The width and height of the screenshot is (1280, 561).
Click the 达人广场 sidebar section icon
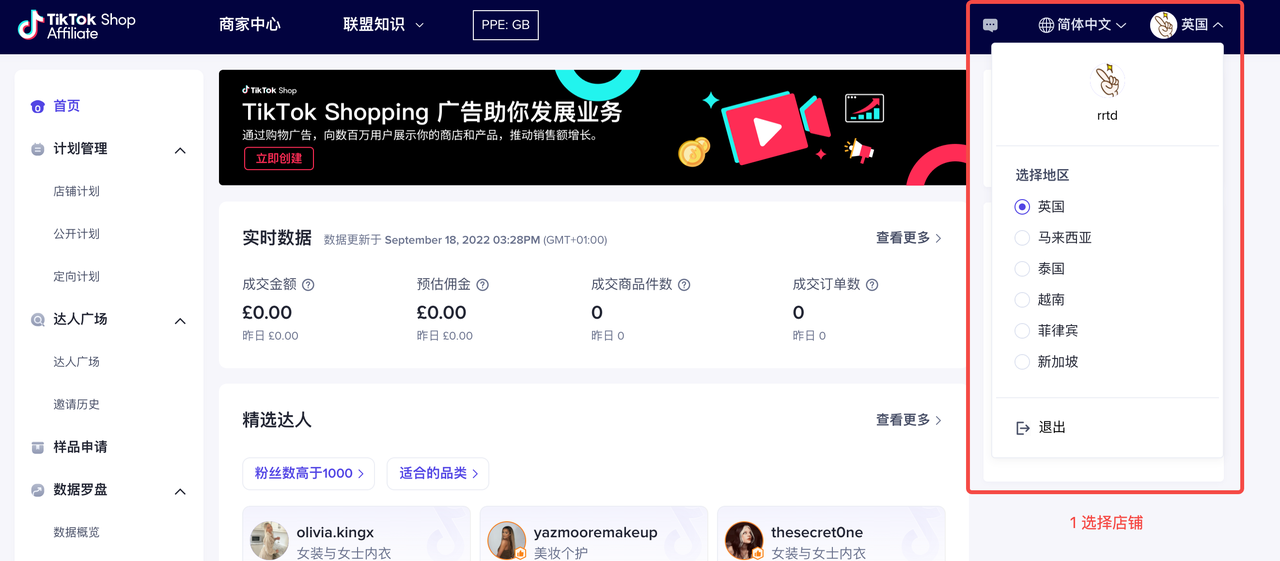pos(38,320)
